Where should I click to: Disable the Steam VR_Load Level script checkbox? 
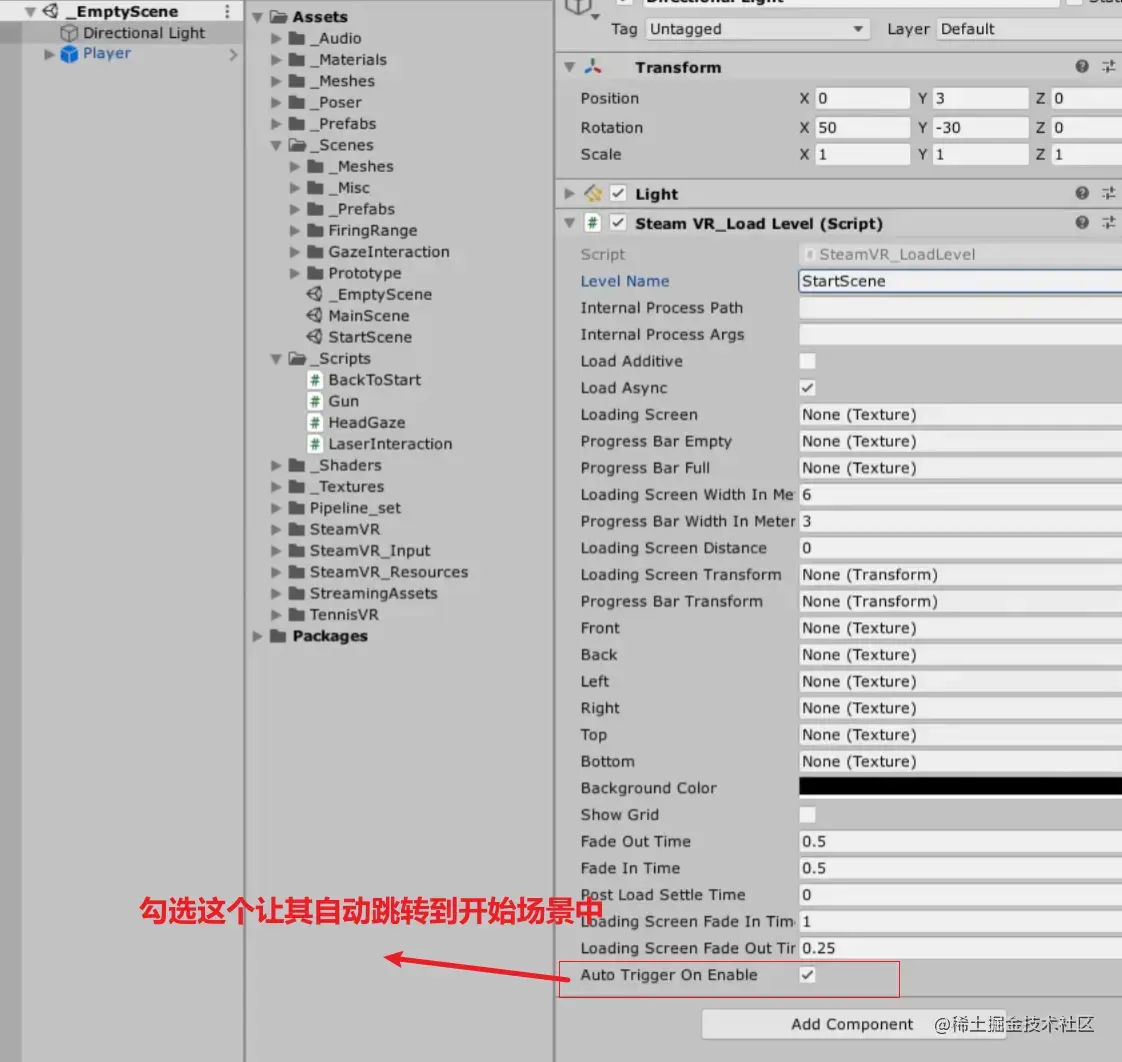pos(618,223)
